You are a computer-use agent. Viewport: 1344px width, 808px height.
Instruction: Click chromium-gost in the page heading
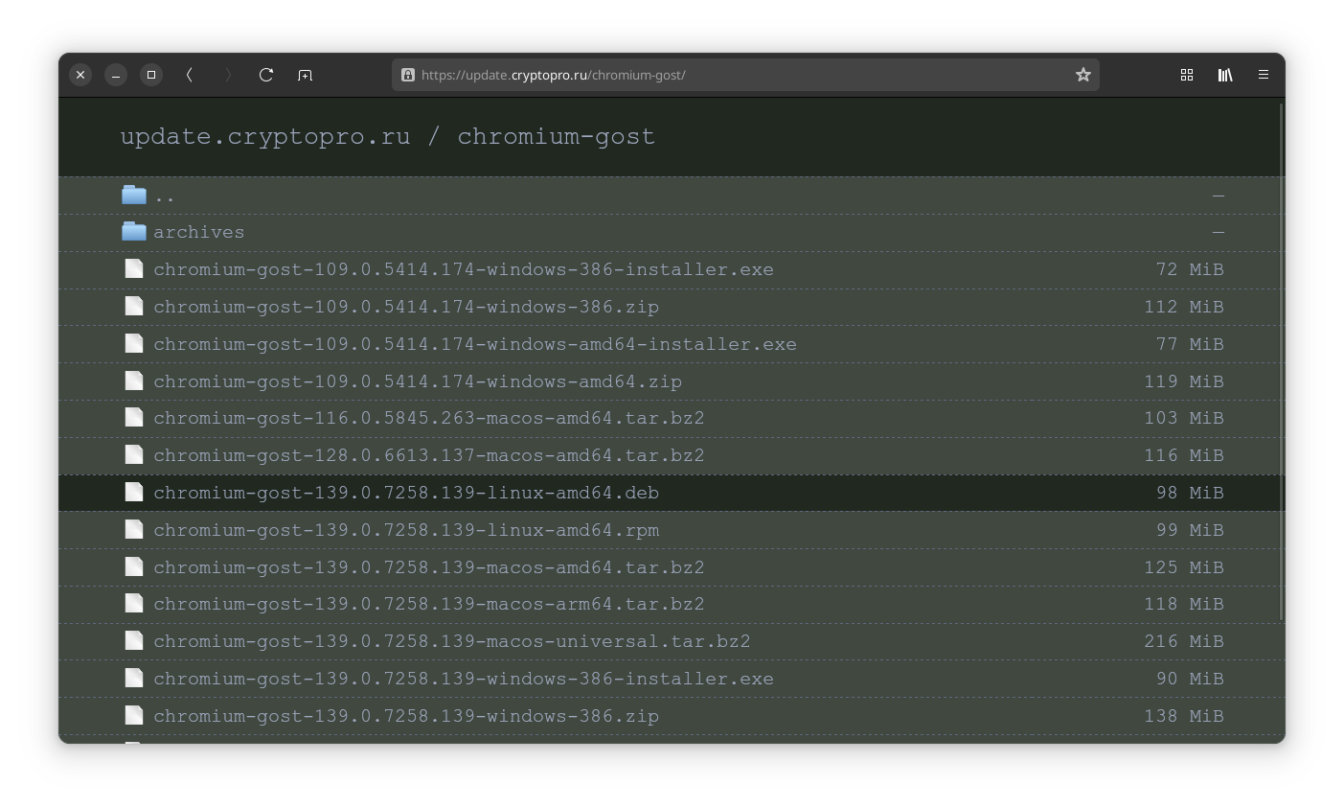(x=557, y=138)
